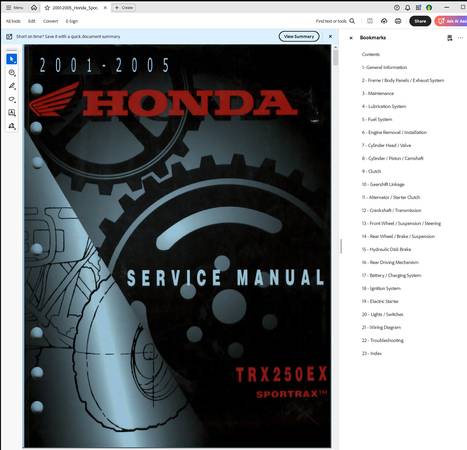Go to the Home icon
Image resolution: width=467 pixels, height=450 pixels.
(x=34, y=7)
